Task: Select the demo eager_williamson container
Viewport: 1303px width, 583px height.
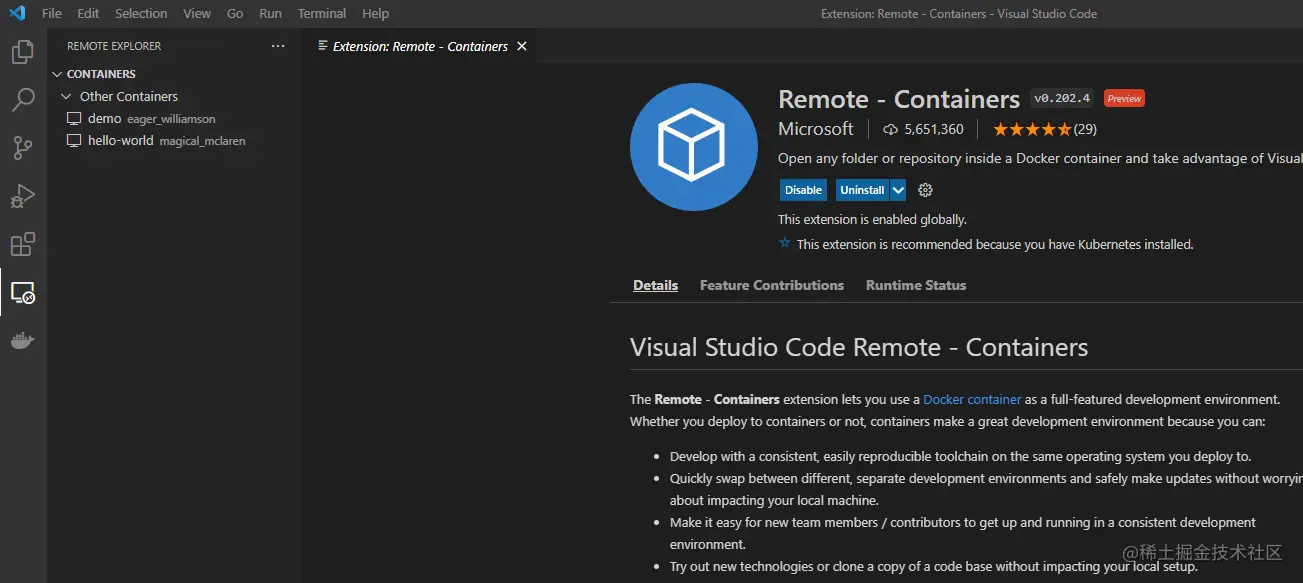Action: tap(150, 119)
